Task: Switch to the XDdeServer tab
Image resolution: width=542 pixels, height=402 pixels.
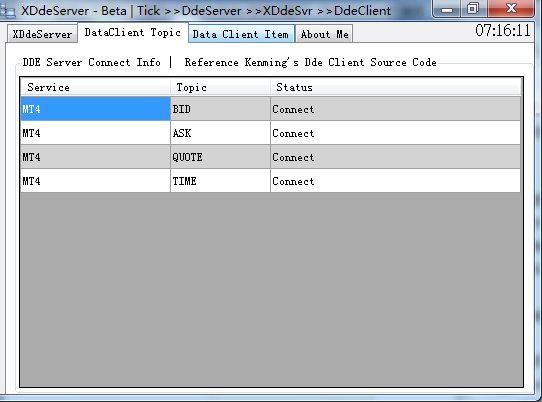Action: (x=42, y=34)
